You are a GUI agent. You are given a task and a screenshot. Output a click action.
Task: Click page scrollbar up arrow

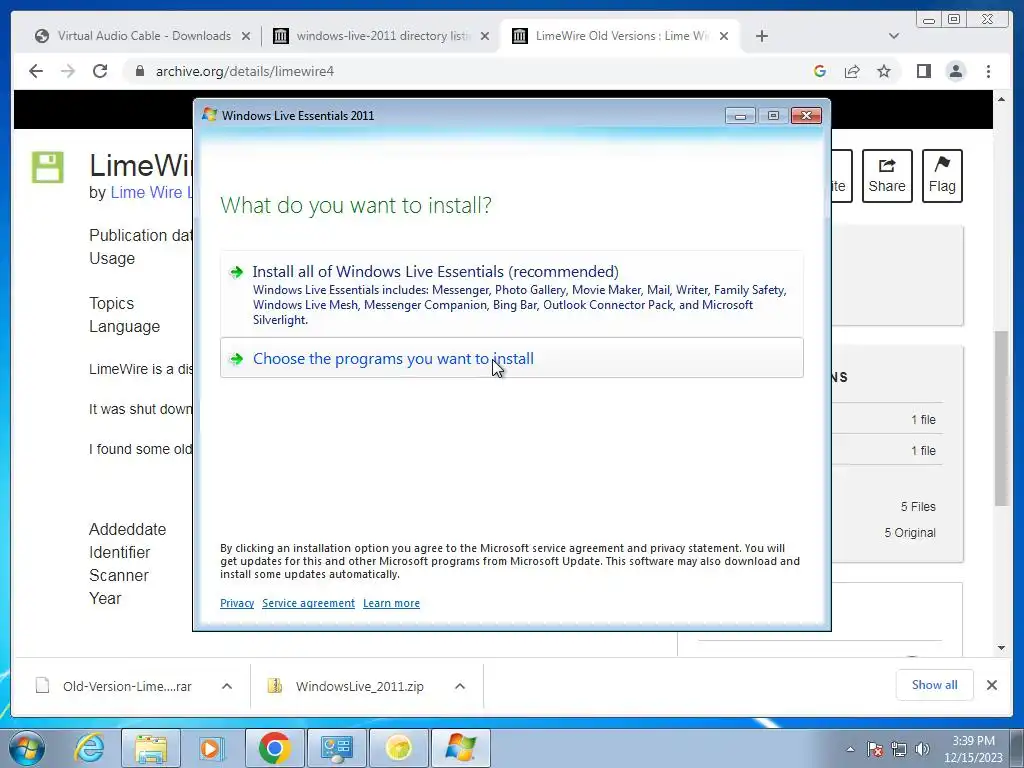click(x=1001, y=99)
